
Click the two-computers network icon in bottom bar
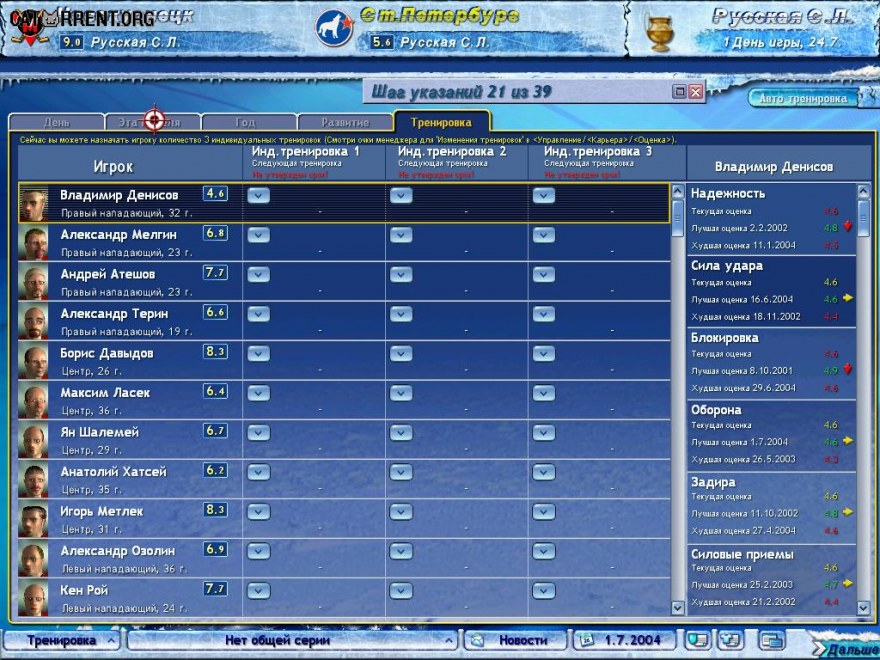tap(731, 640)
